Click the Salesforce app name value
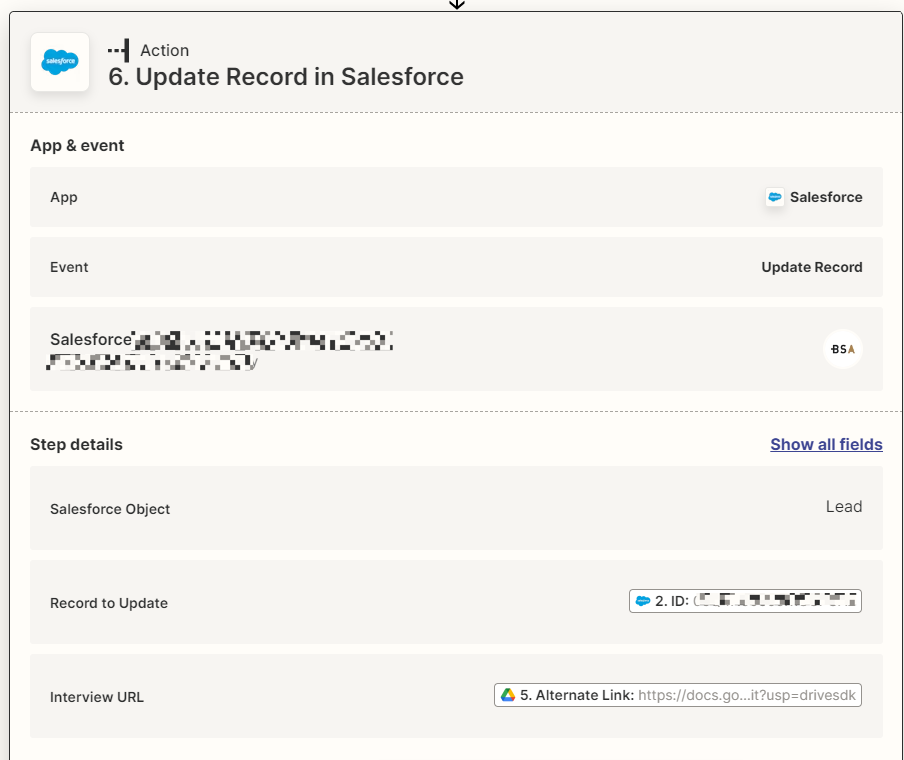 click(x=826, y=197)
